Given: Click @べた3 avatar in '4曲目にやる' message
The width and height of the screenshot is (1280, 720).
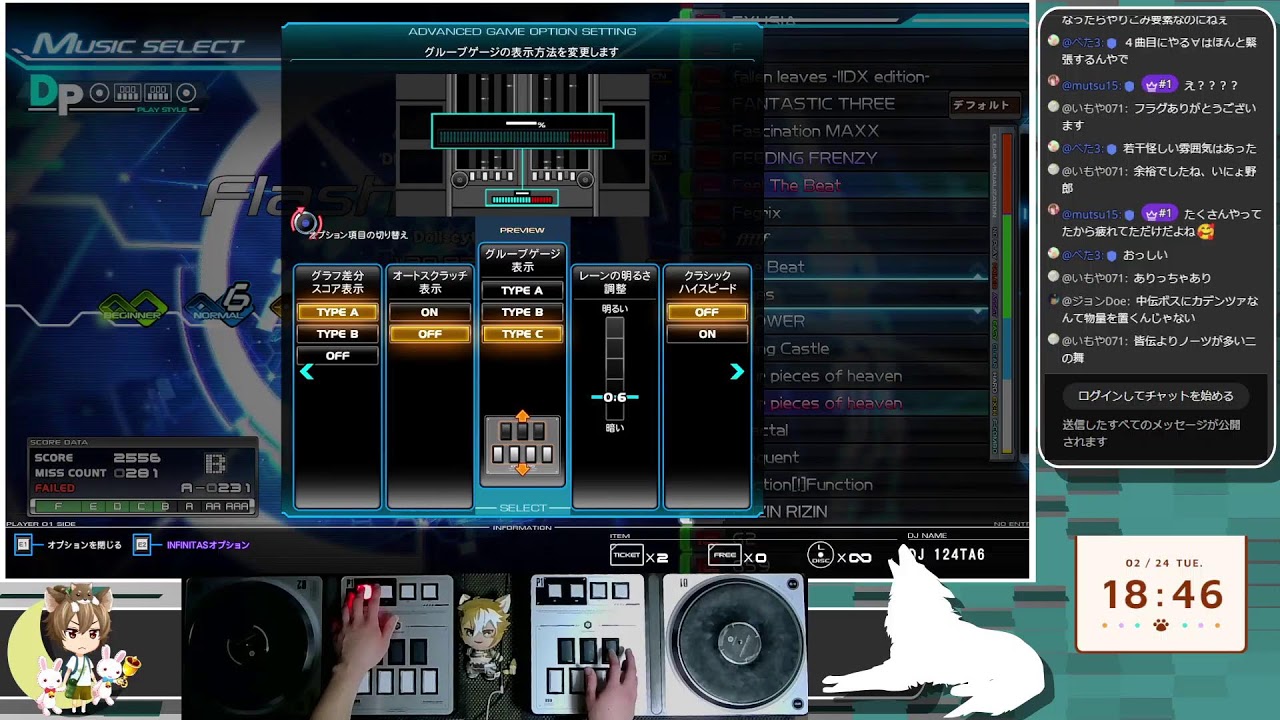Looking at the screenshot, I should coord(1053,41).
